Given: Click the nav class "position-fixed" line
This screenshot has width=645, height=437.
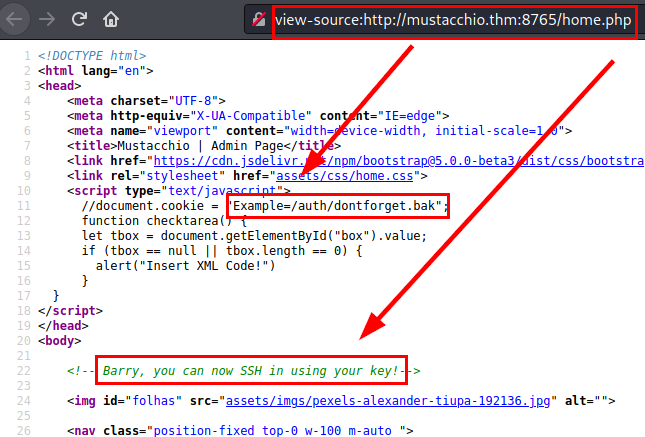Looking at the screenshot, I should point(240,430).
